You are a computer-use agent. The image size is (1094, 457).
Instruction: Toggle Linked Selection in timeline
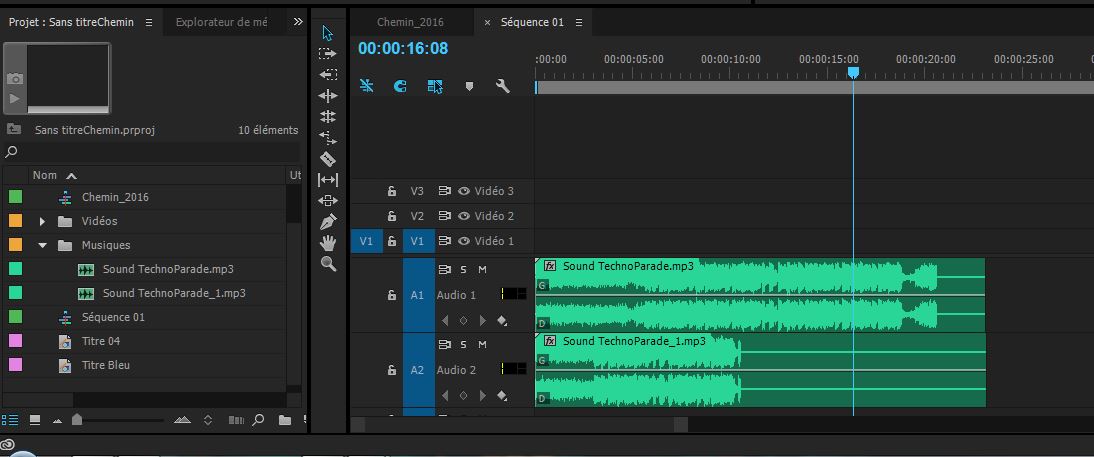click(x=435, y=86)
